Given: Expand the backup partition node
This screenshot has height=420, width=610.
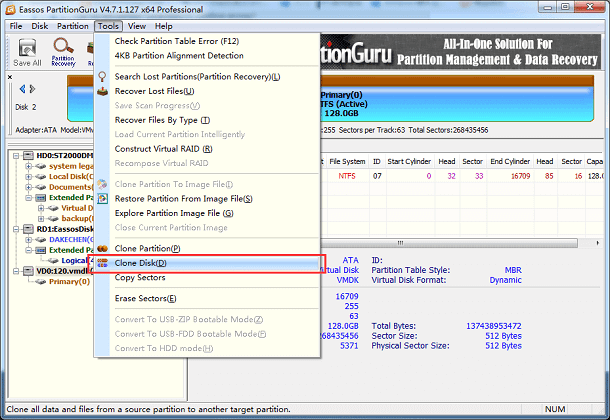Looking at the screenshot, I should [x=41, y=219].
